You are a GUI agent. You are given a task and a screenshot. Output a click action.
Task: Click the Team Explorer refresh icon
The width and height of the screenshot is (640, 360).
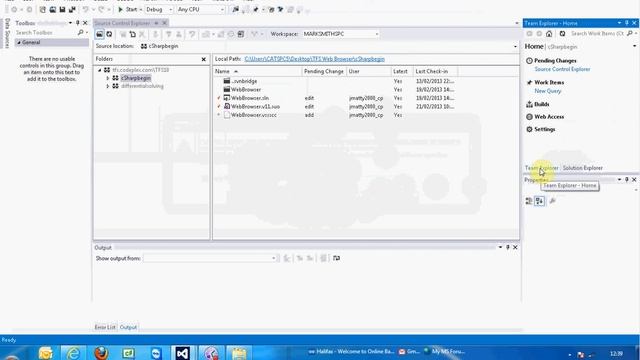[562, 34]
